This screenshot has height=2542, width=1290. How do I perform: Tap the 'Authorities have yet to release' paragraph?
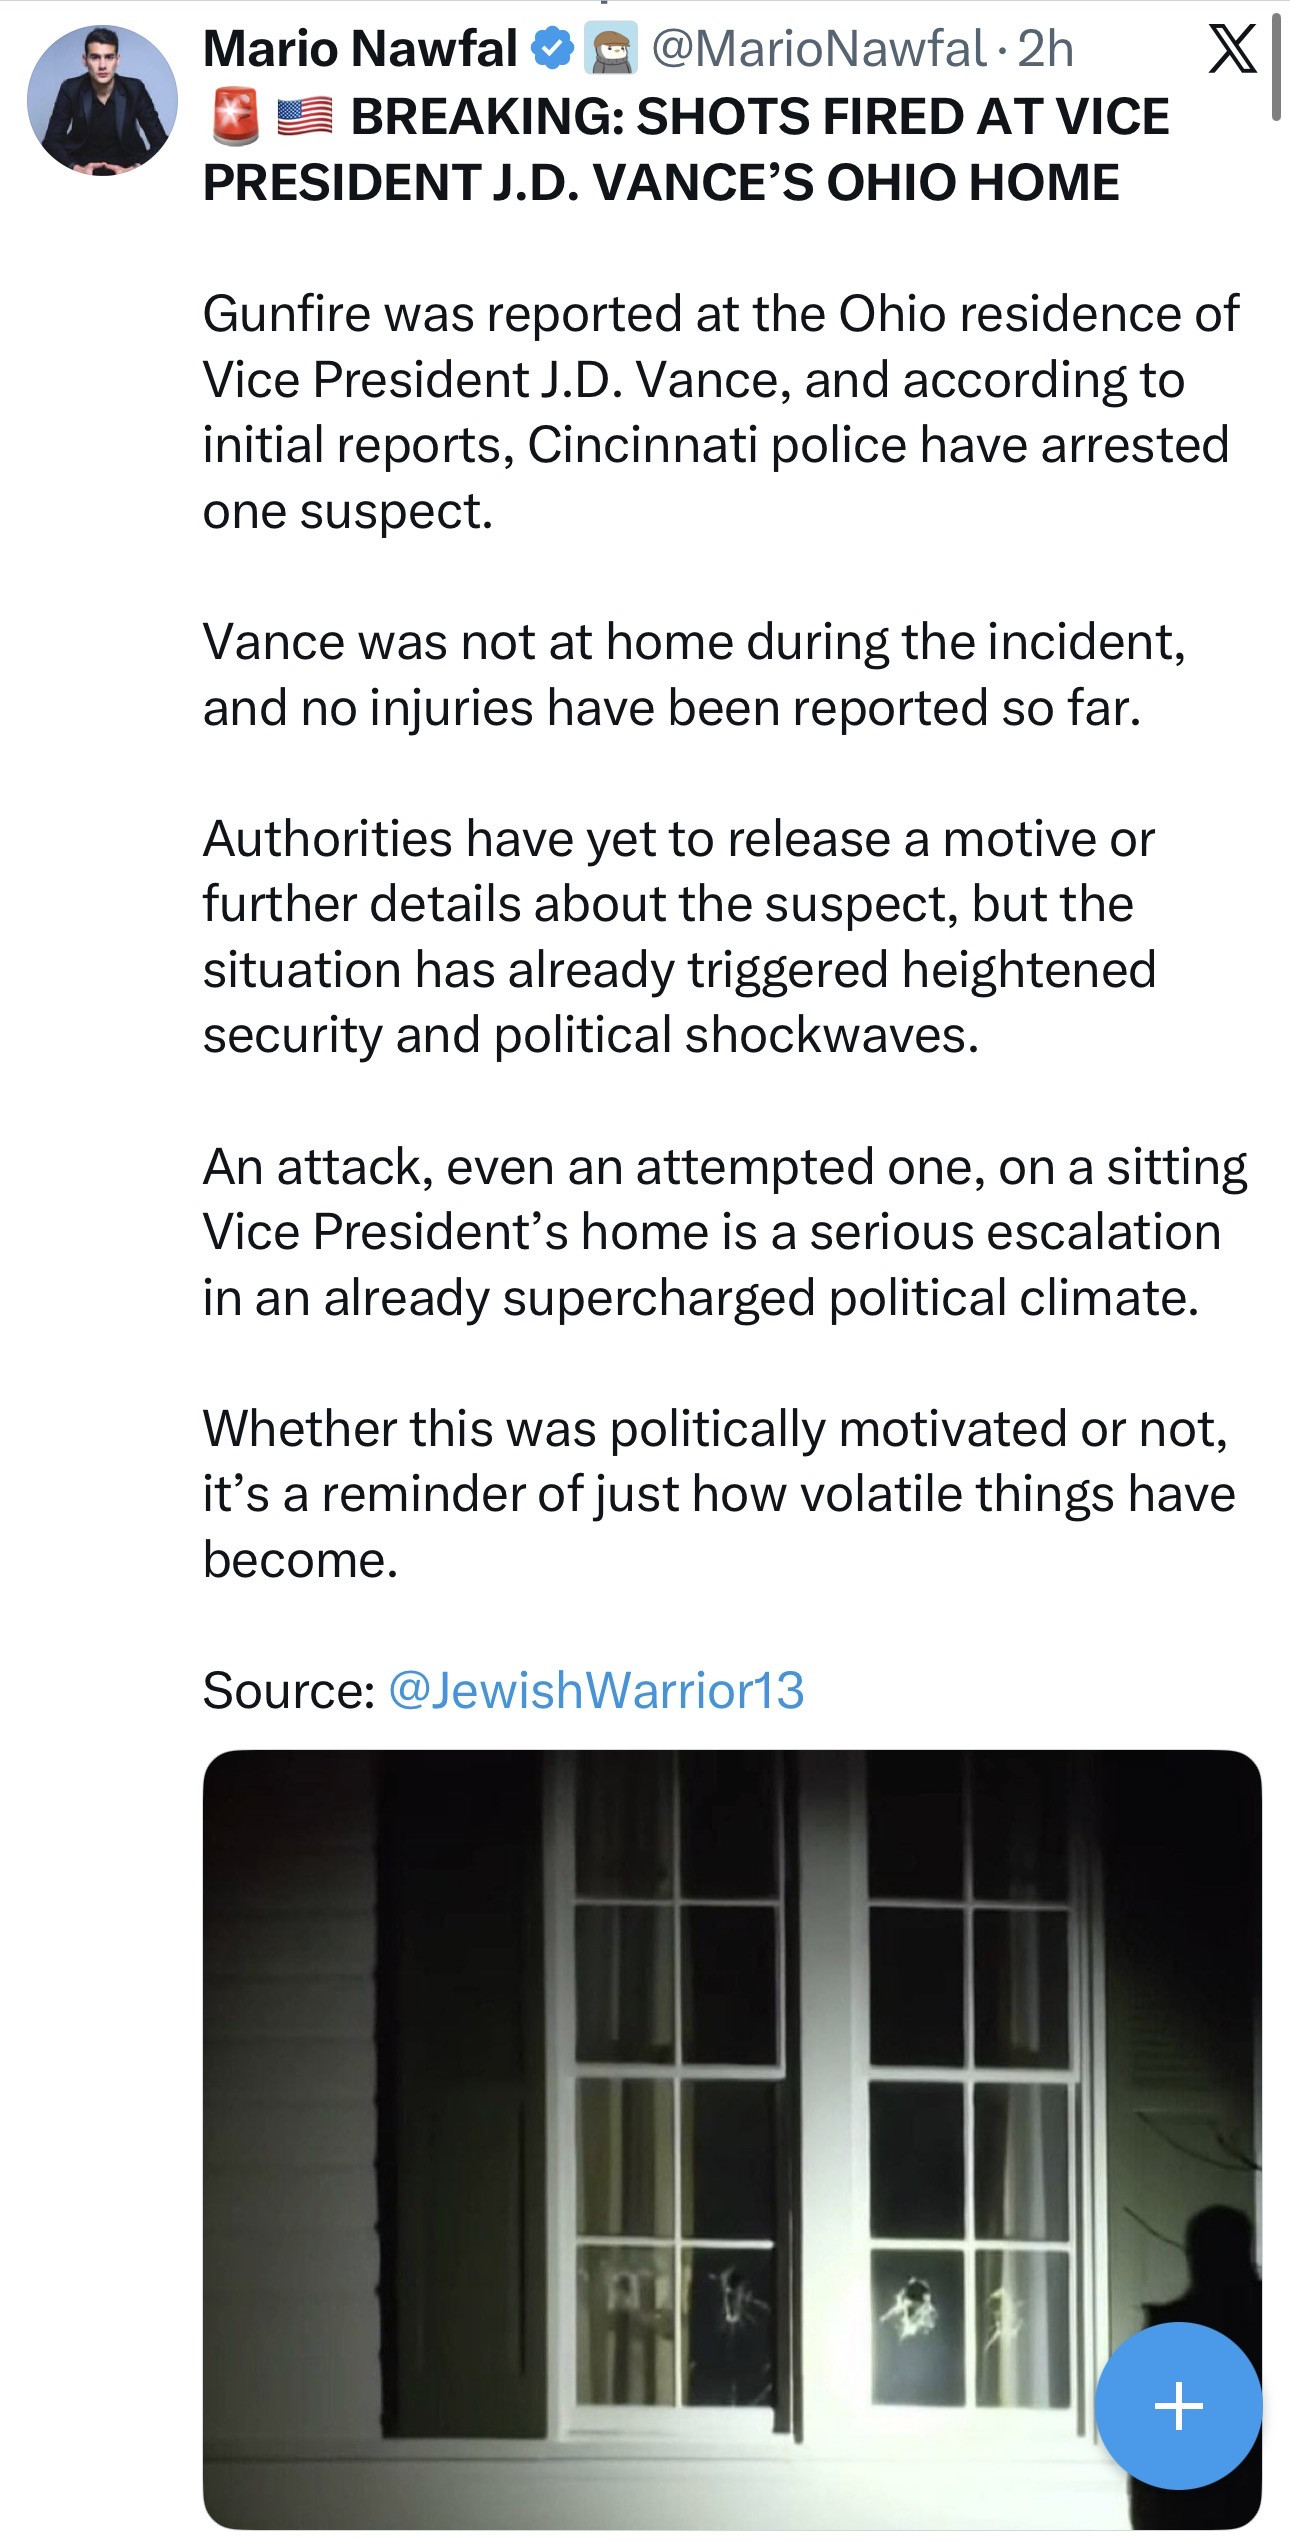680,936
